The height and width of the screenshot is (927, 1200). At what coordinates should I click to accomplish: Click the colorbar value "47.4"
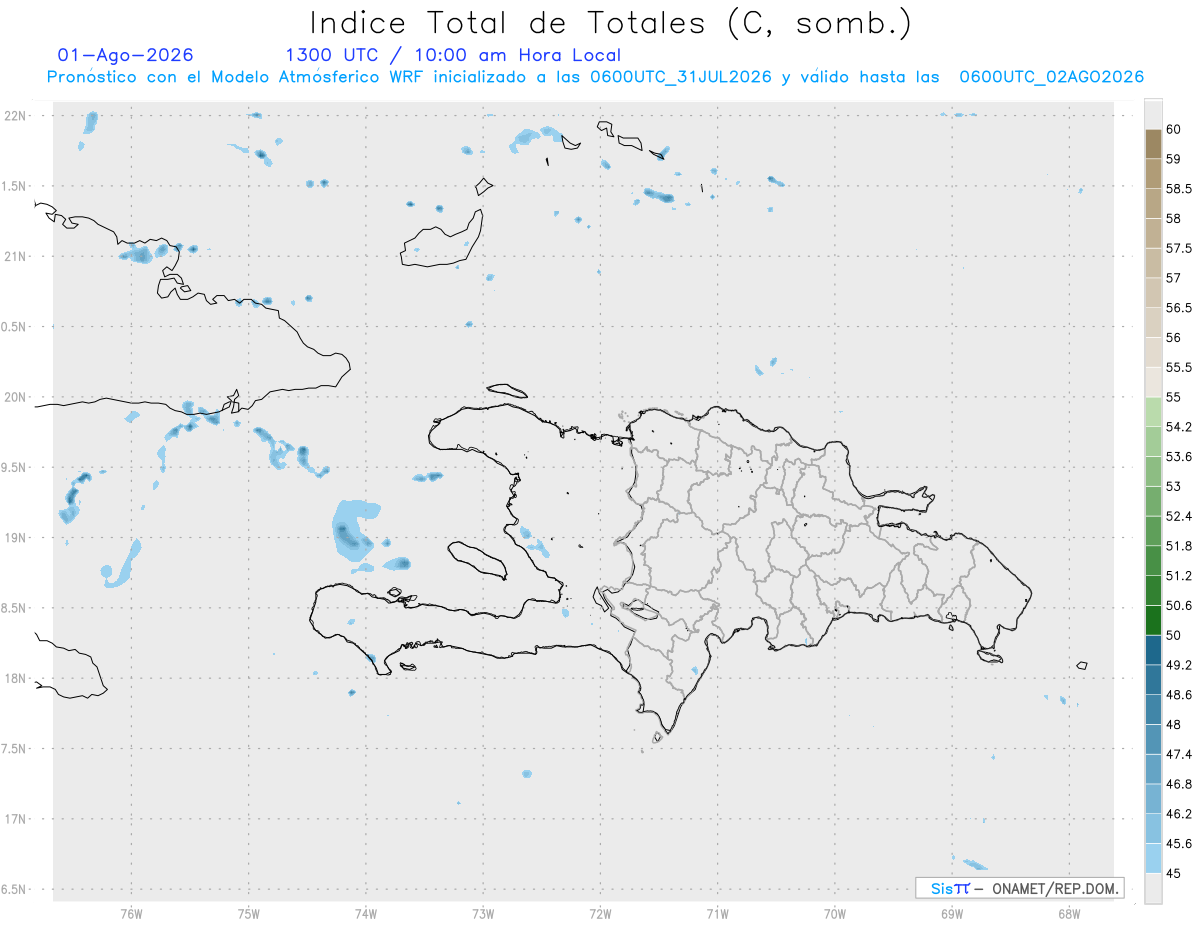click(x=1179, y=754)
